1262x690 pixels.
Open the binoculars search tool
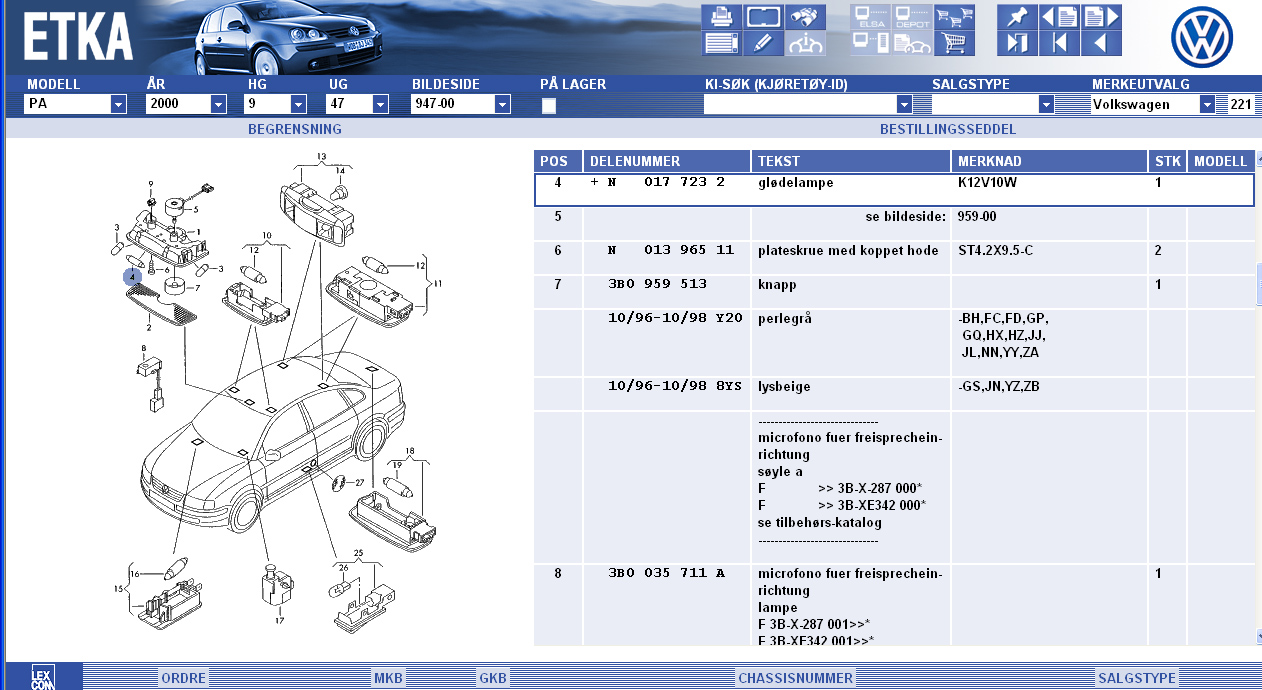coord(803,17)
